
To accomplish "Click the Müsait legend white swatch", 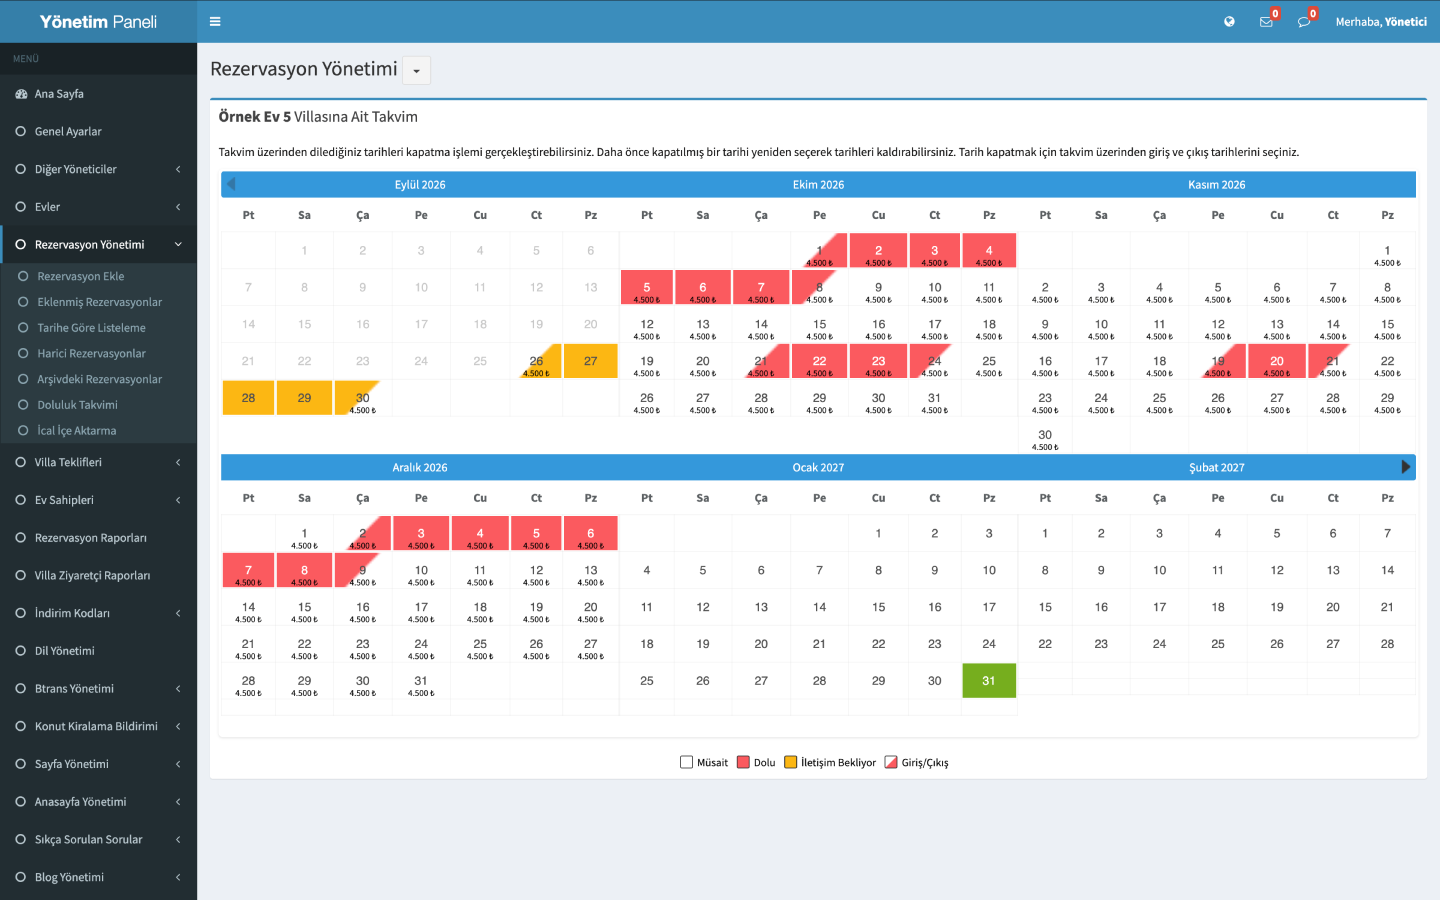I will pos(686,762).
